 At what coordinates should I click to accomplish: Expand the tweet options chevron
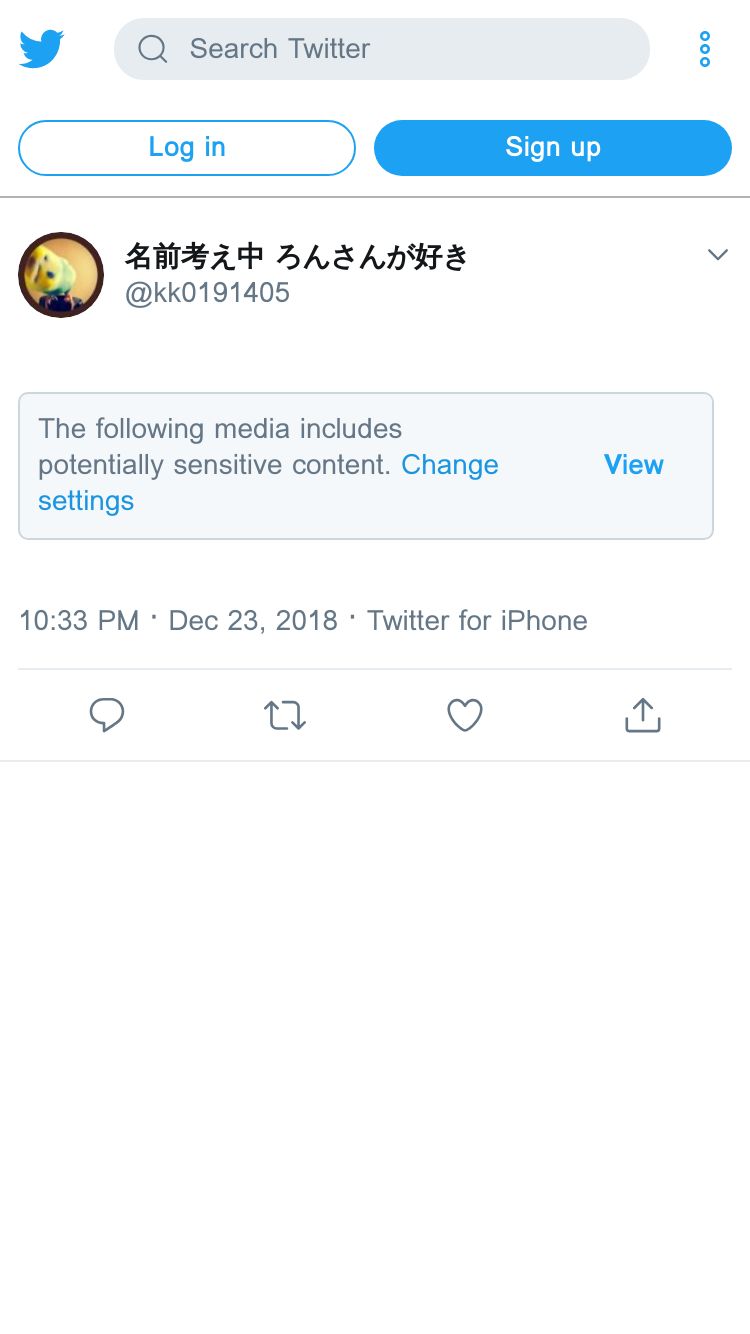(717, 255)
